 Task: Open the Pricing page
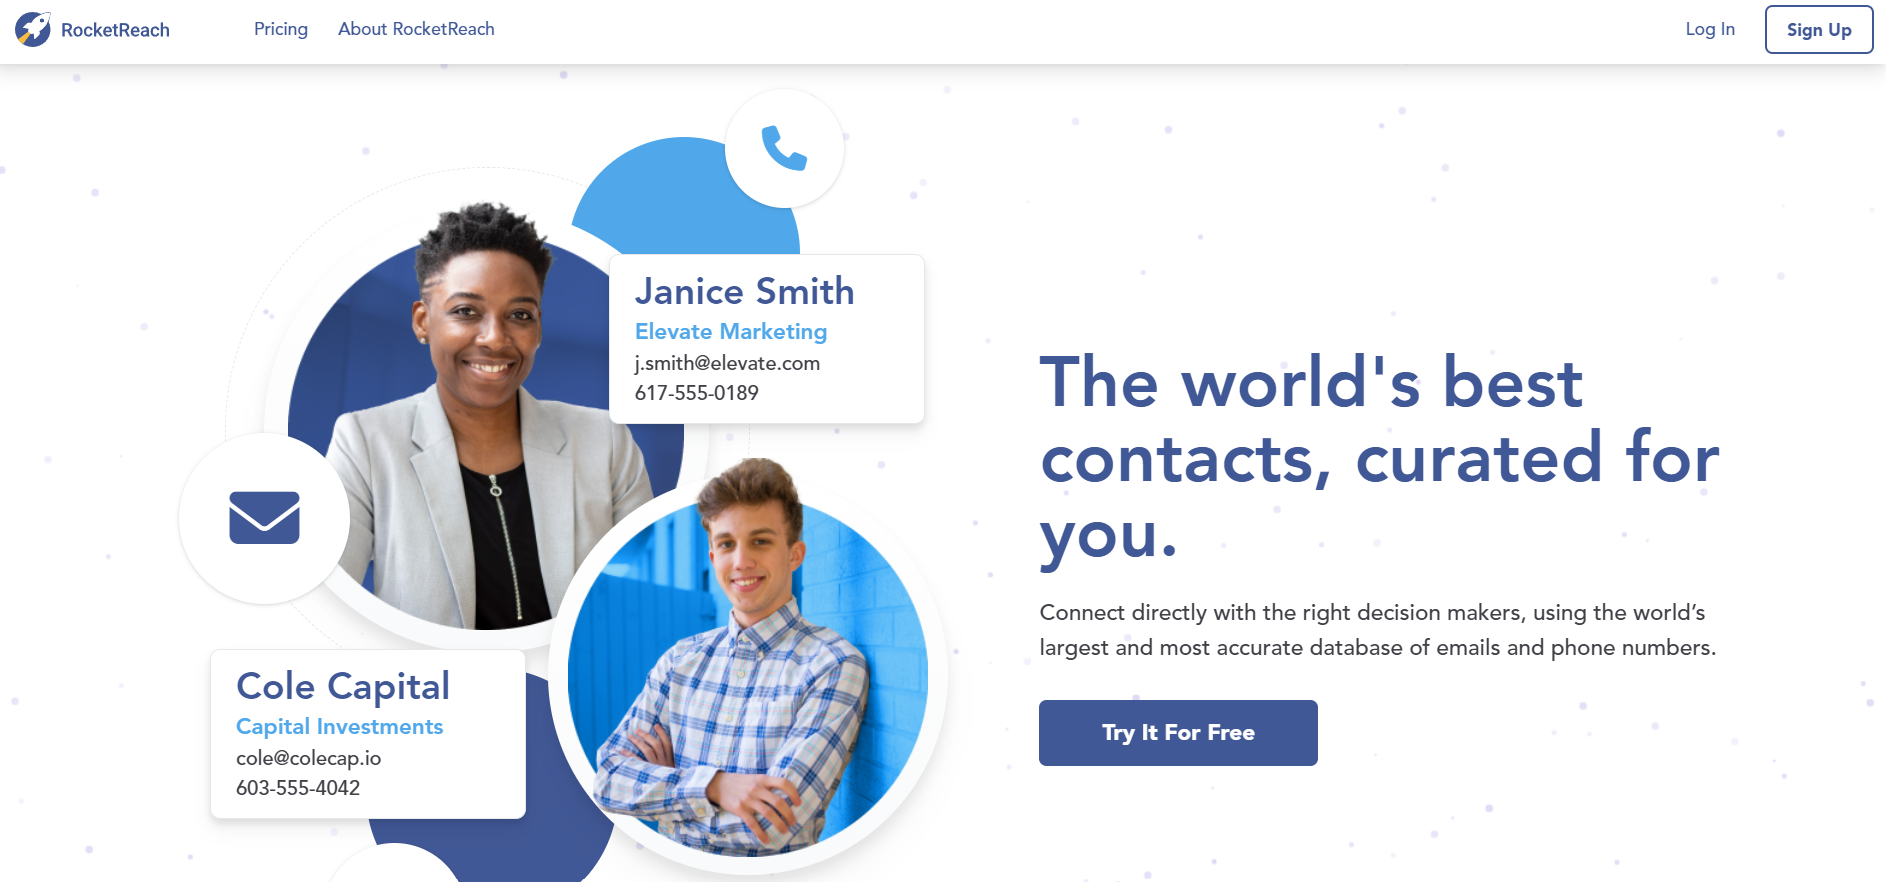point(281,29)
